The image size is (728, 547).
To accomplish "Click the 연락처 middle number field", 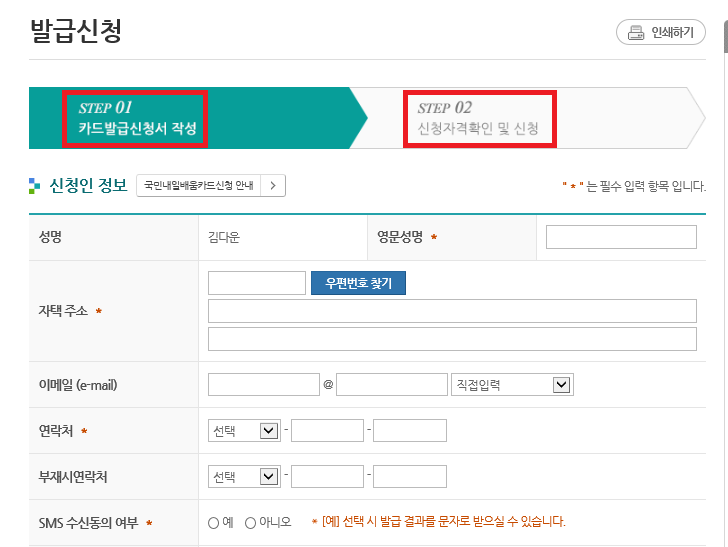I will click(327, 430).
